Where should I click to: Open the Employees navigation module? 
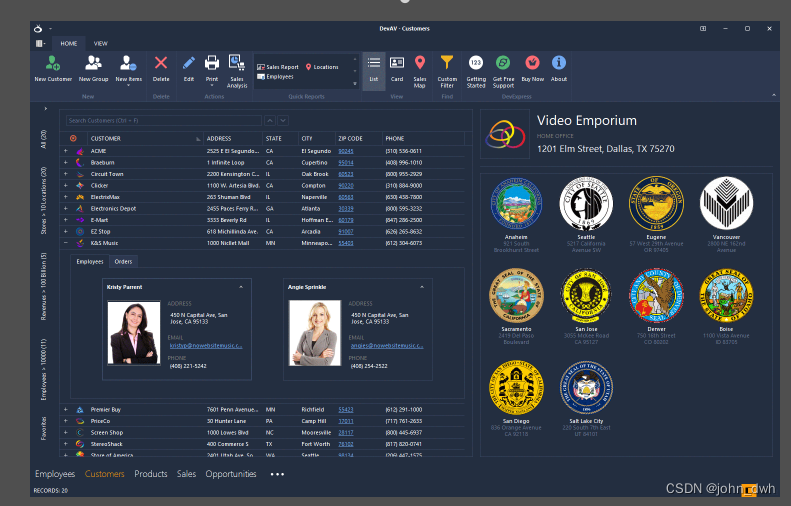55,474
